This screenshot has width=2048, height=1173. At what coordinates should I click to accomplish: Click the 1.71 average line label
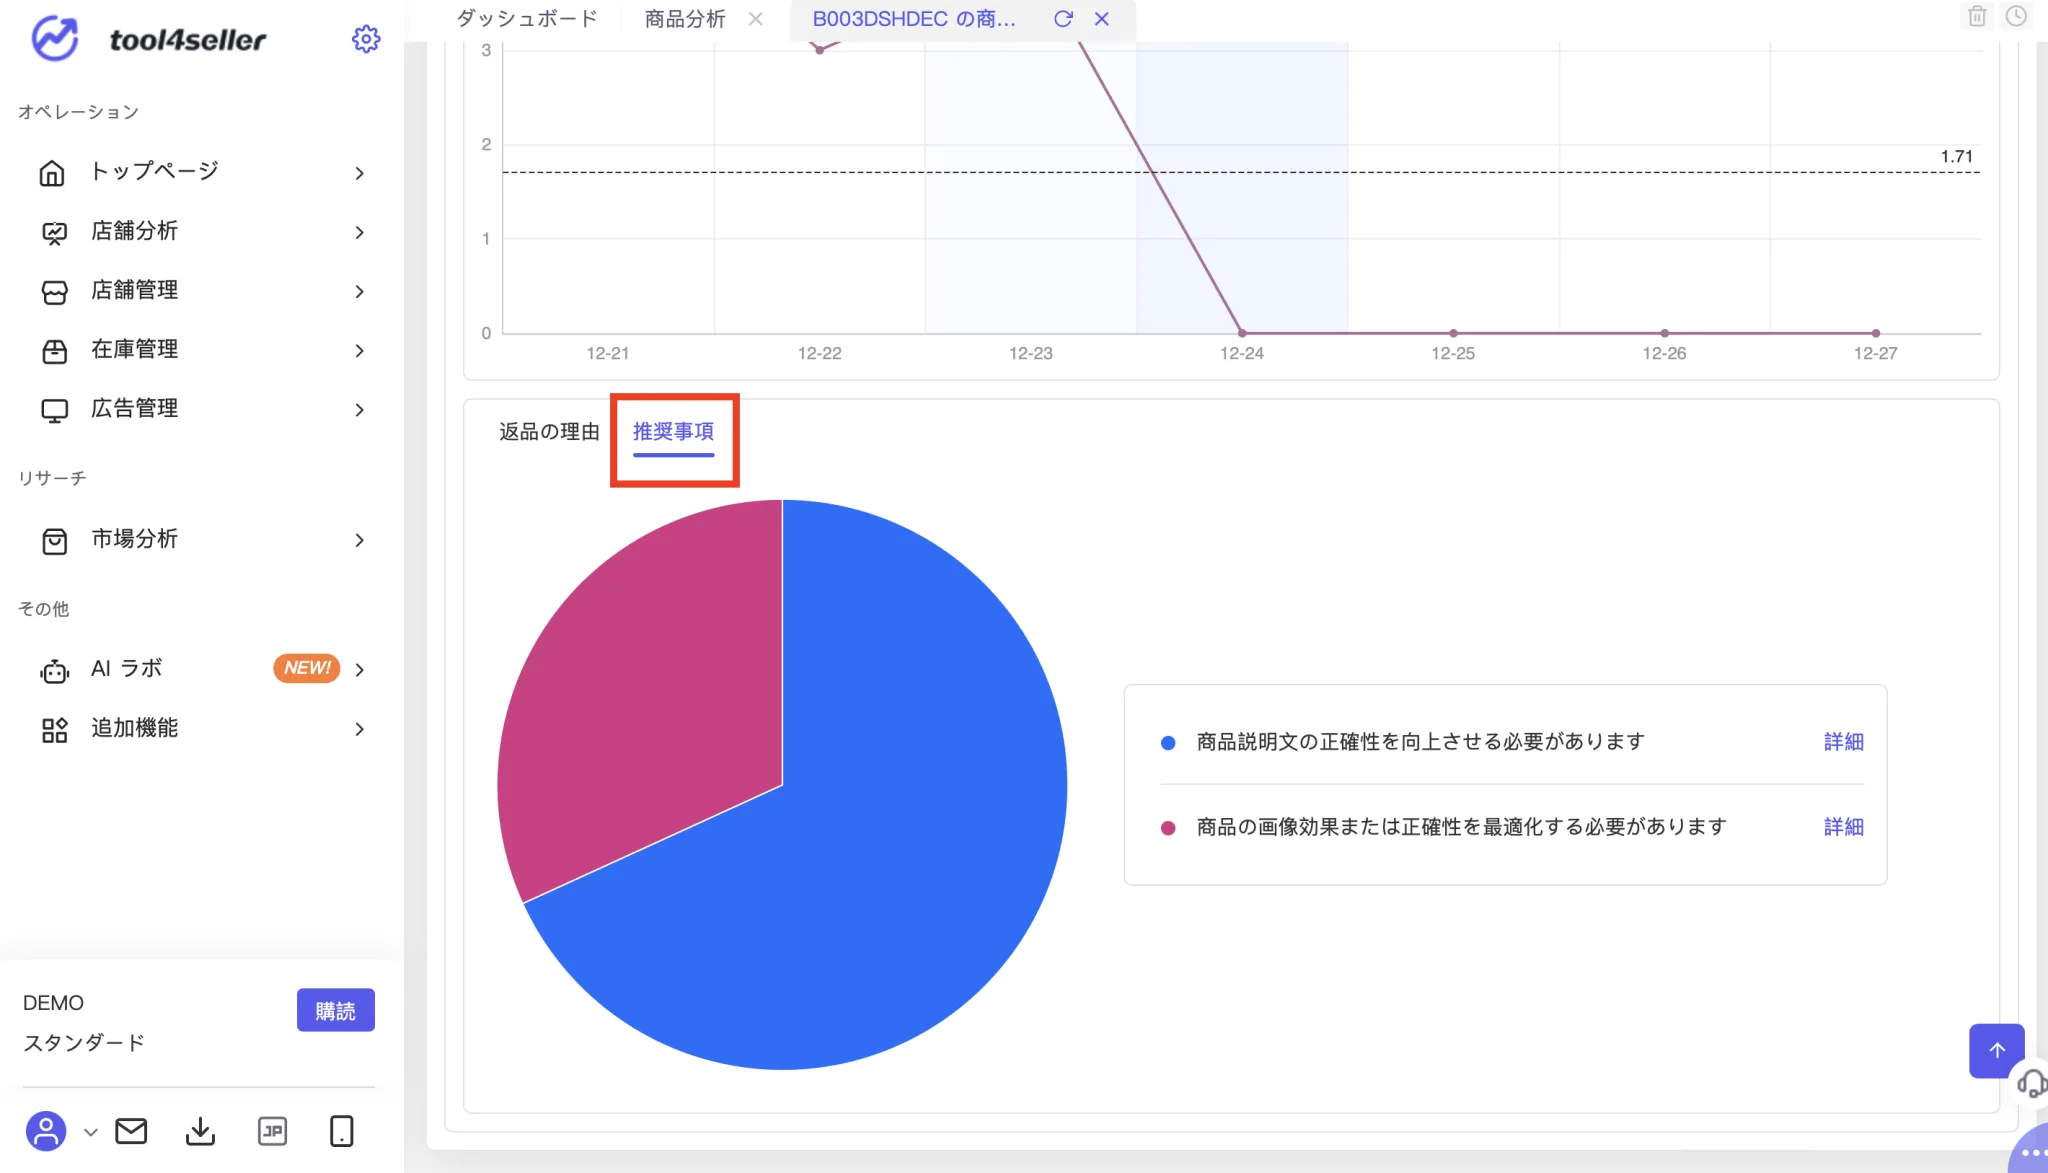point(1956,156)
